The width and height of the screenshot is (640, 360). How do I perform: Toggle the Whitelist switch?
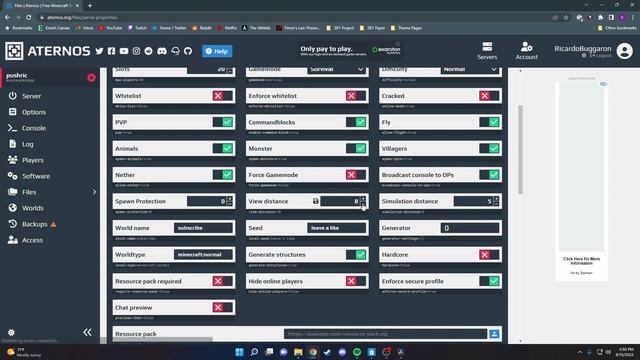pos(223,96)
